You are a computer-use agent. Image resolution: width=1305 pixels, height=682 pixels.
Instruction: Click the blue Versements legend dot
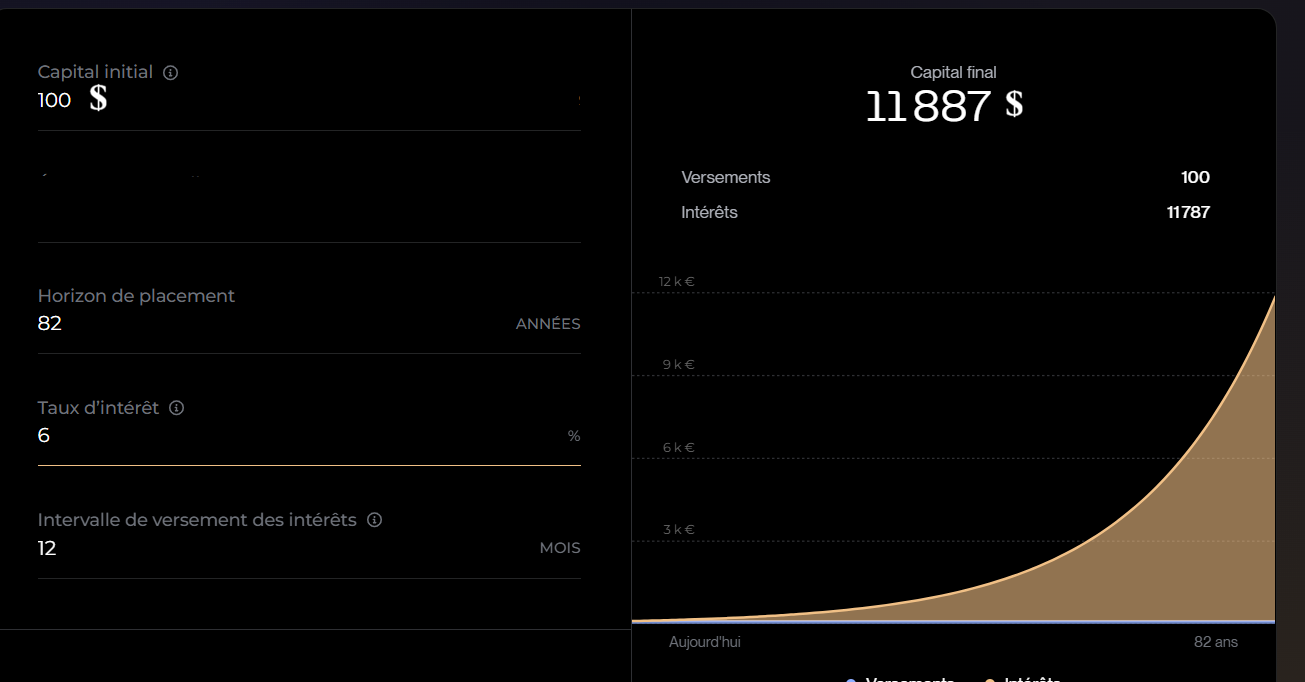(851, 680)
